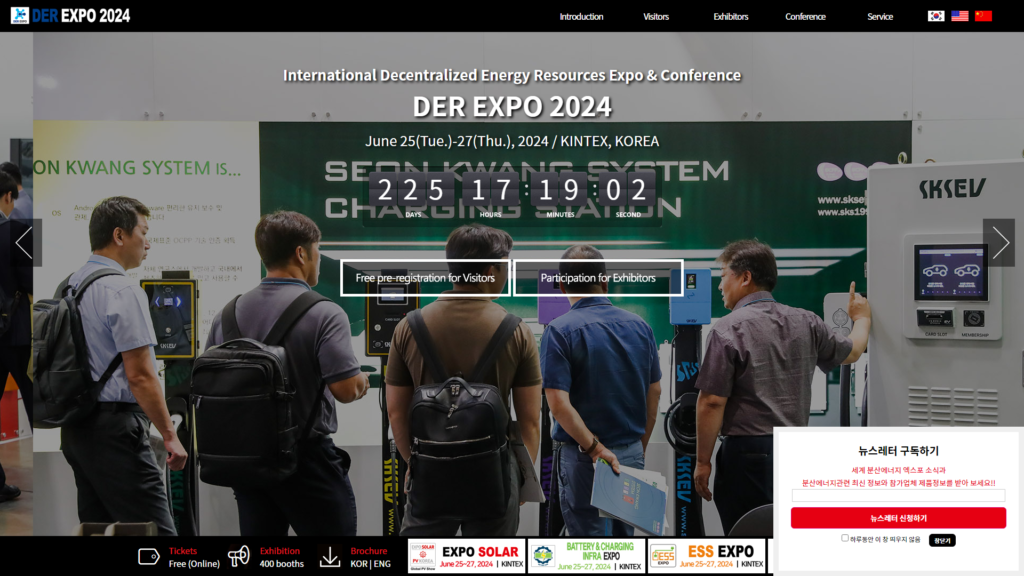Image resolution: width=1024 pixels, height=576 pixels.
Task: Click the International Decentralized Energy Resources Expo title
Action: [x=512, y=75]
